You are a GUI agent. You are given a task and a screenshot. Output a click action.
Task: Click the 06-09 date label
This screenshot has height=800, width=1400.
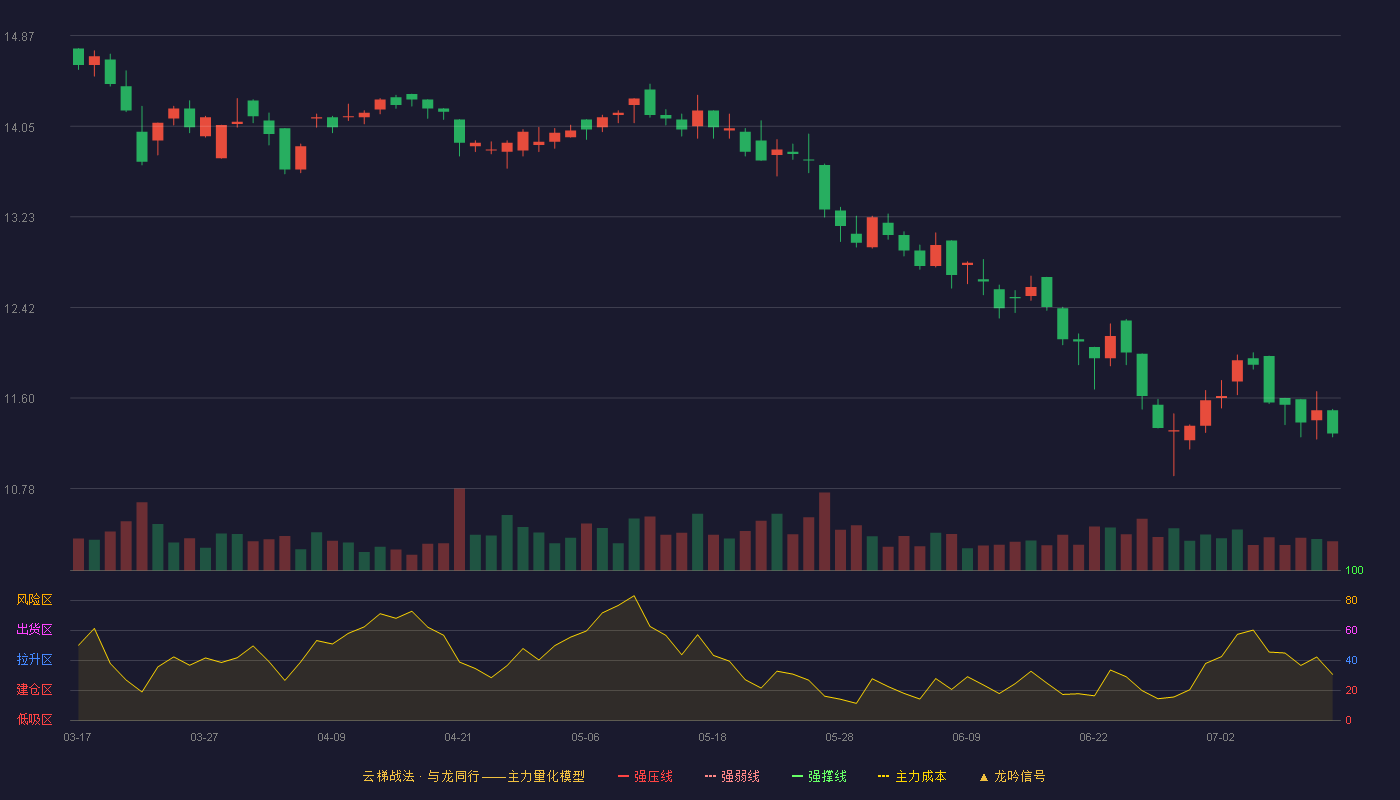pos(966,737)
